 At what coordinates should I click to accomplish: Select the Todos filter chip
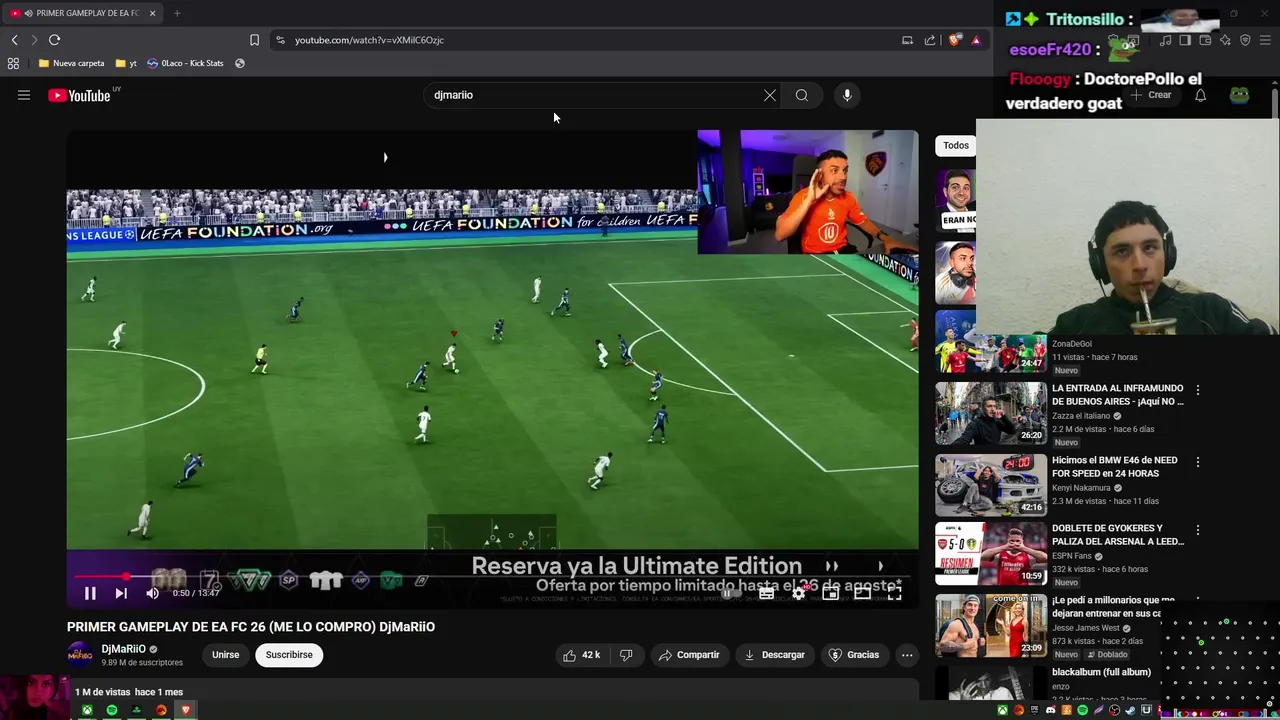pyautogui.click(x=956, y=145)
